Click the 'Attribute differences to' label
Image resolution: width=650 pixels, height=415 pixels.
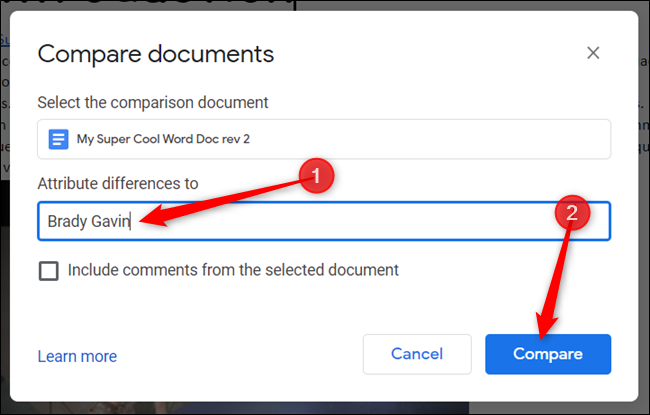click(118, 183)
